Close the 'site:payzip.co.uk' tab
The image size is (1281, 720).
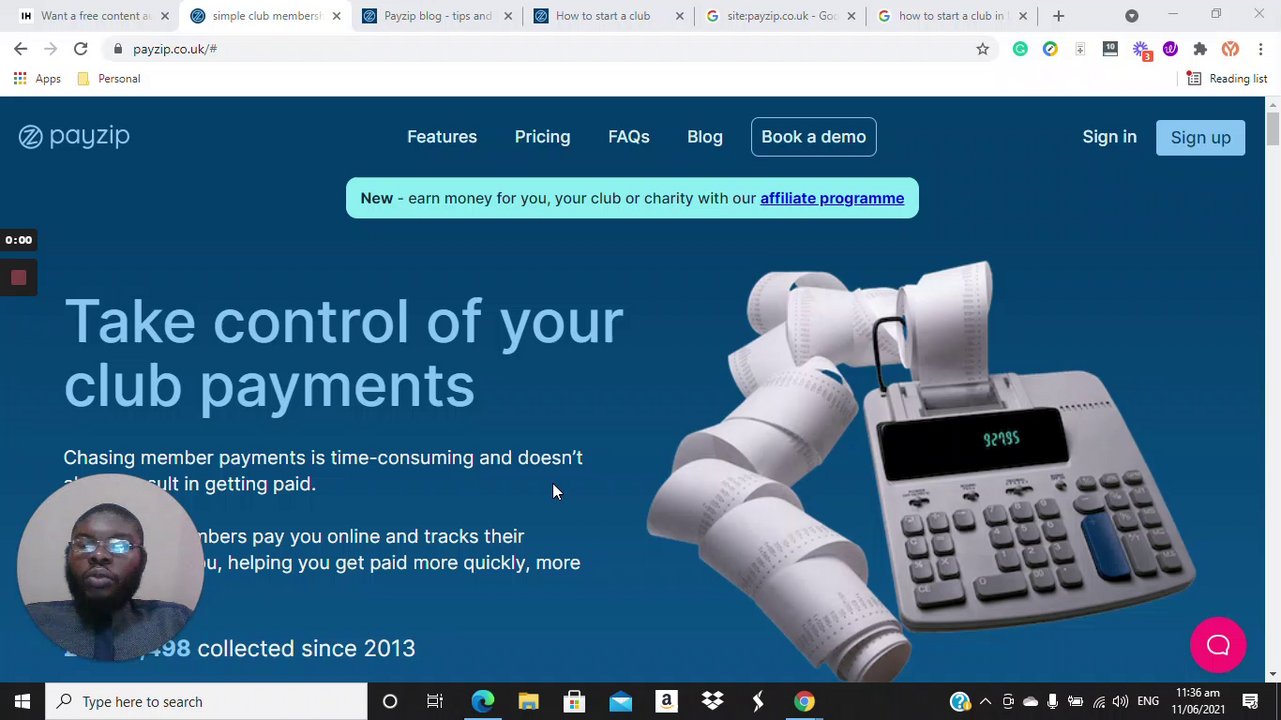pyautogui.click(x=852, y=16)
